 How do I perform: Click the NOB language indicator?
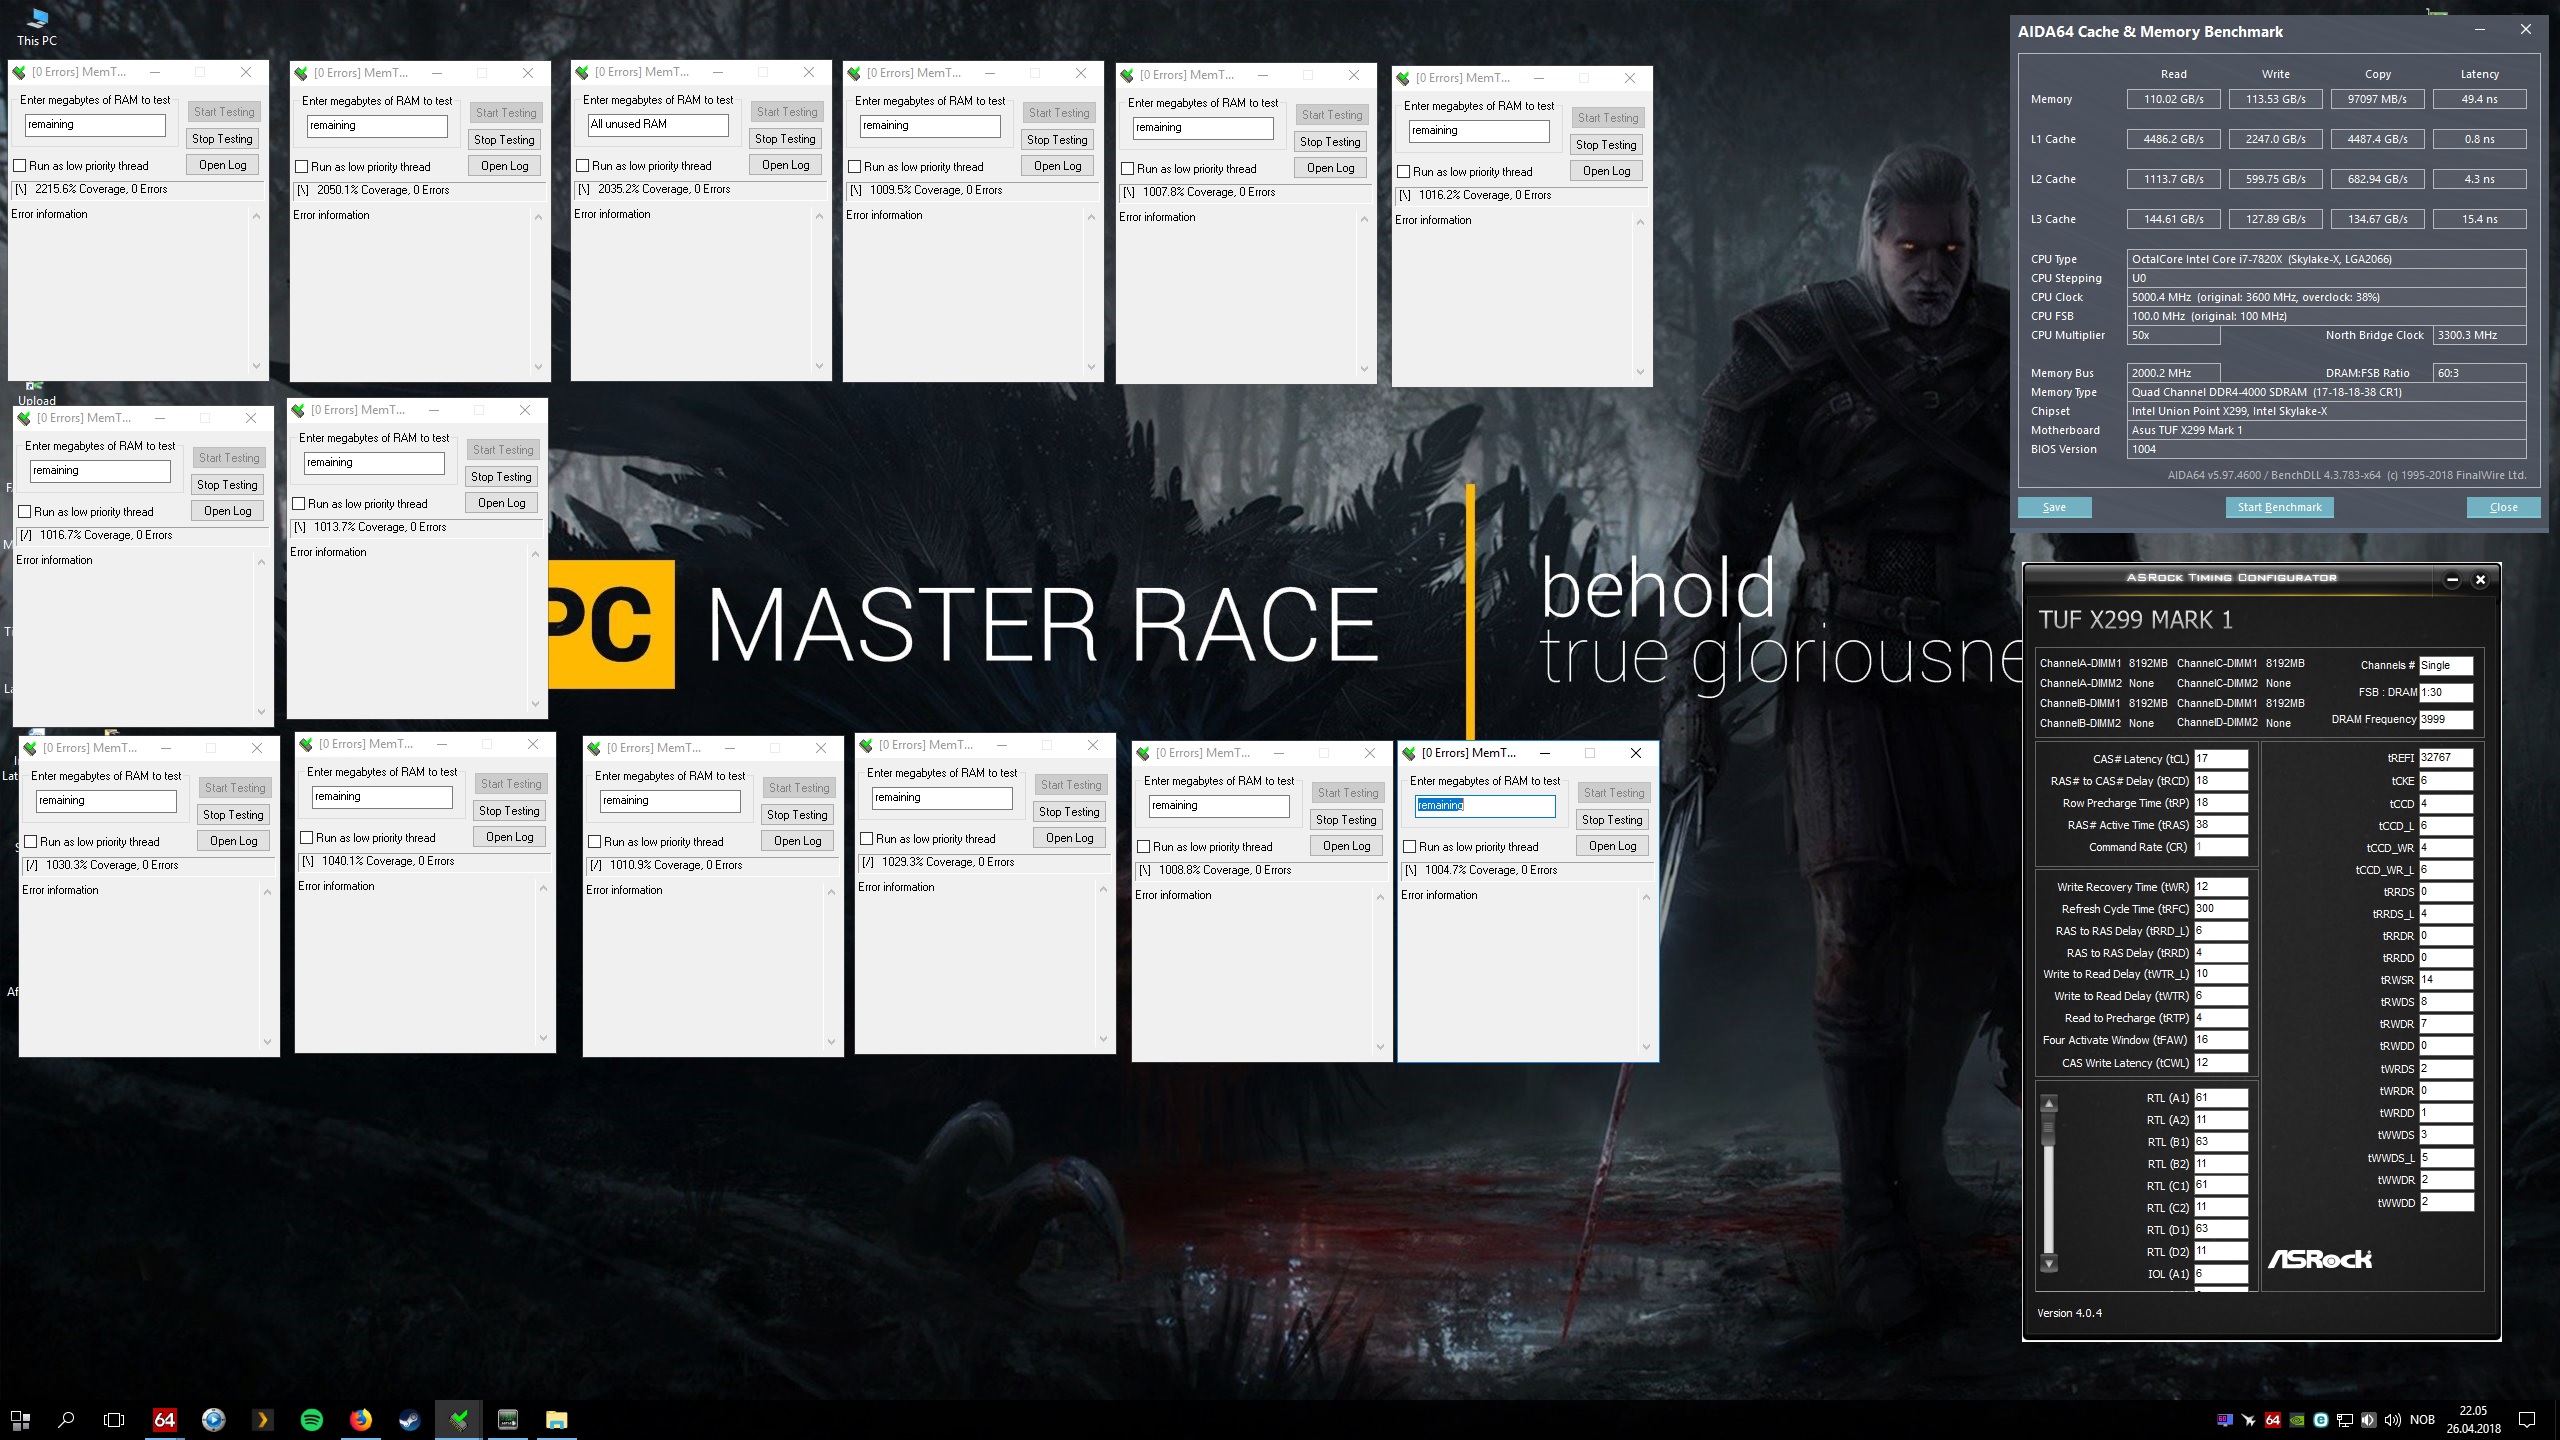tap(2422, 1420)
